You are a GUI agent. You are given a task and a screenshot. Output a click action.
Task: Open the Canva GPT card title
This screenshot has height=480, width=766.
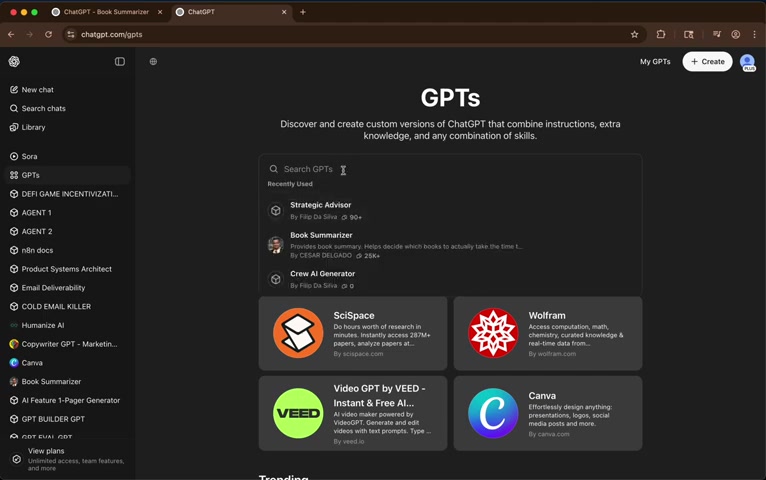[x=542, y=396]
